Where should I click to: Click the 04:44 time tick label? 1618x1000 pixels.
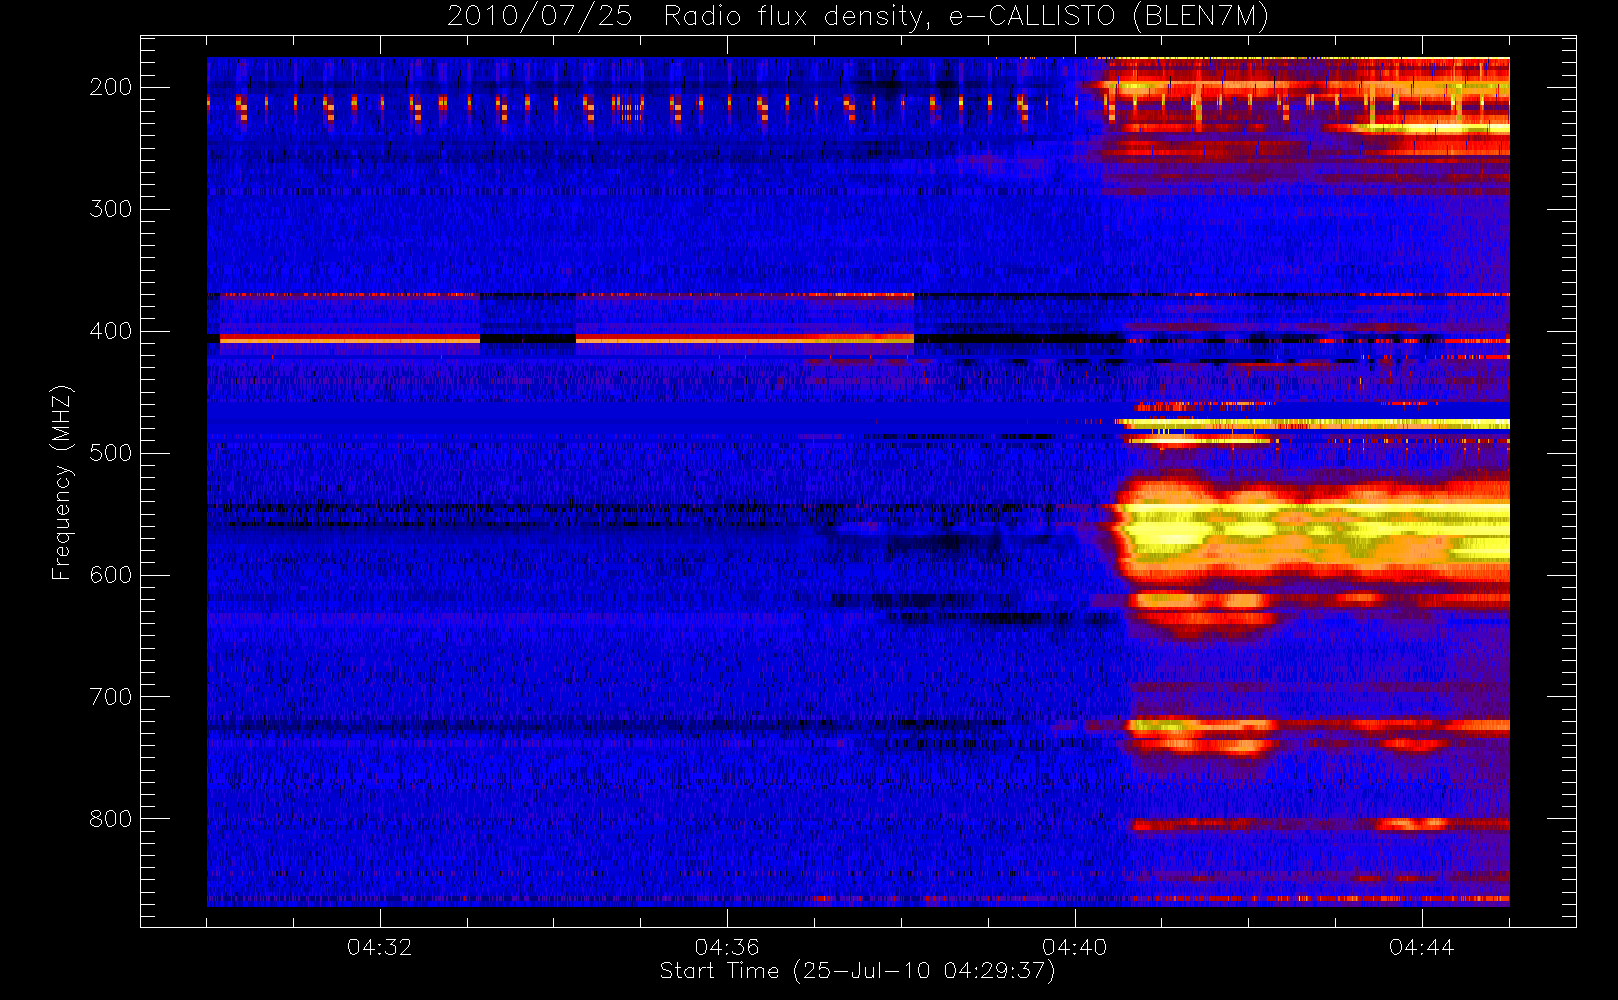[1421, 946]
